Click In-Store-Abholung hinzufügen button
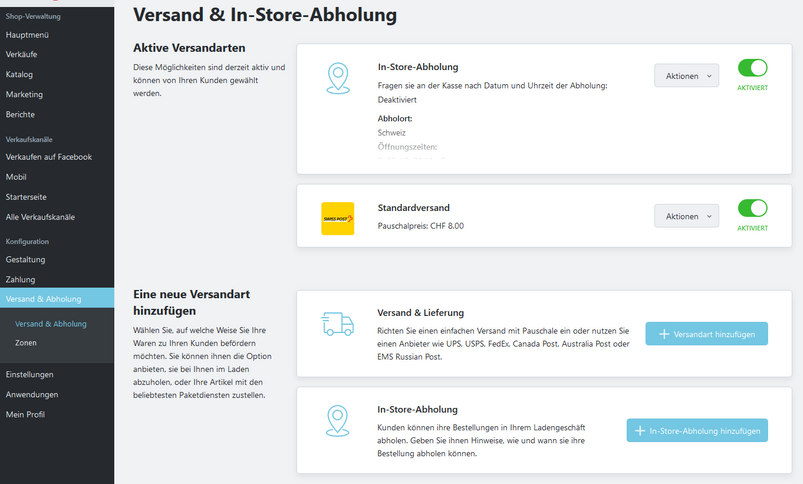Image resolution: width=803 pixels, height=484 pixels. (697, 431)
